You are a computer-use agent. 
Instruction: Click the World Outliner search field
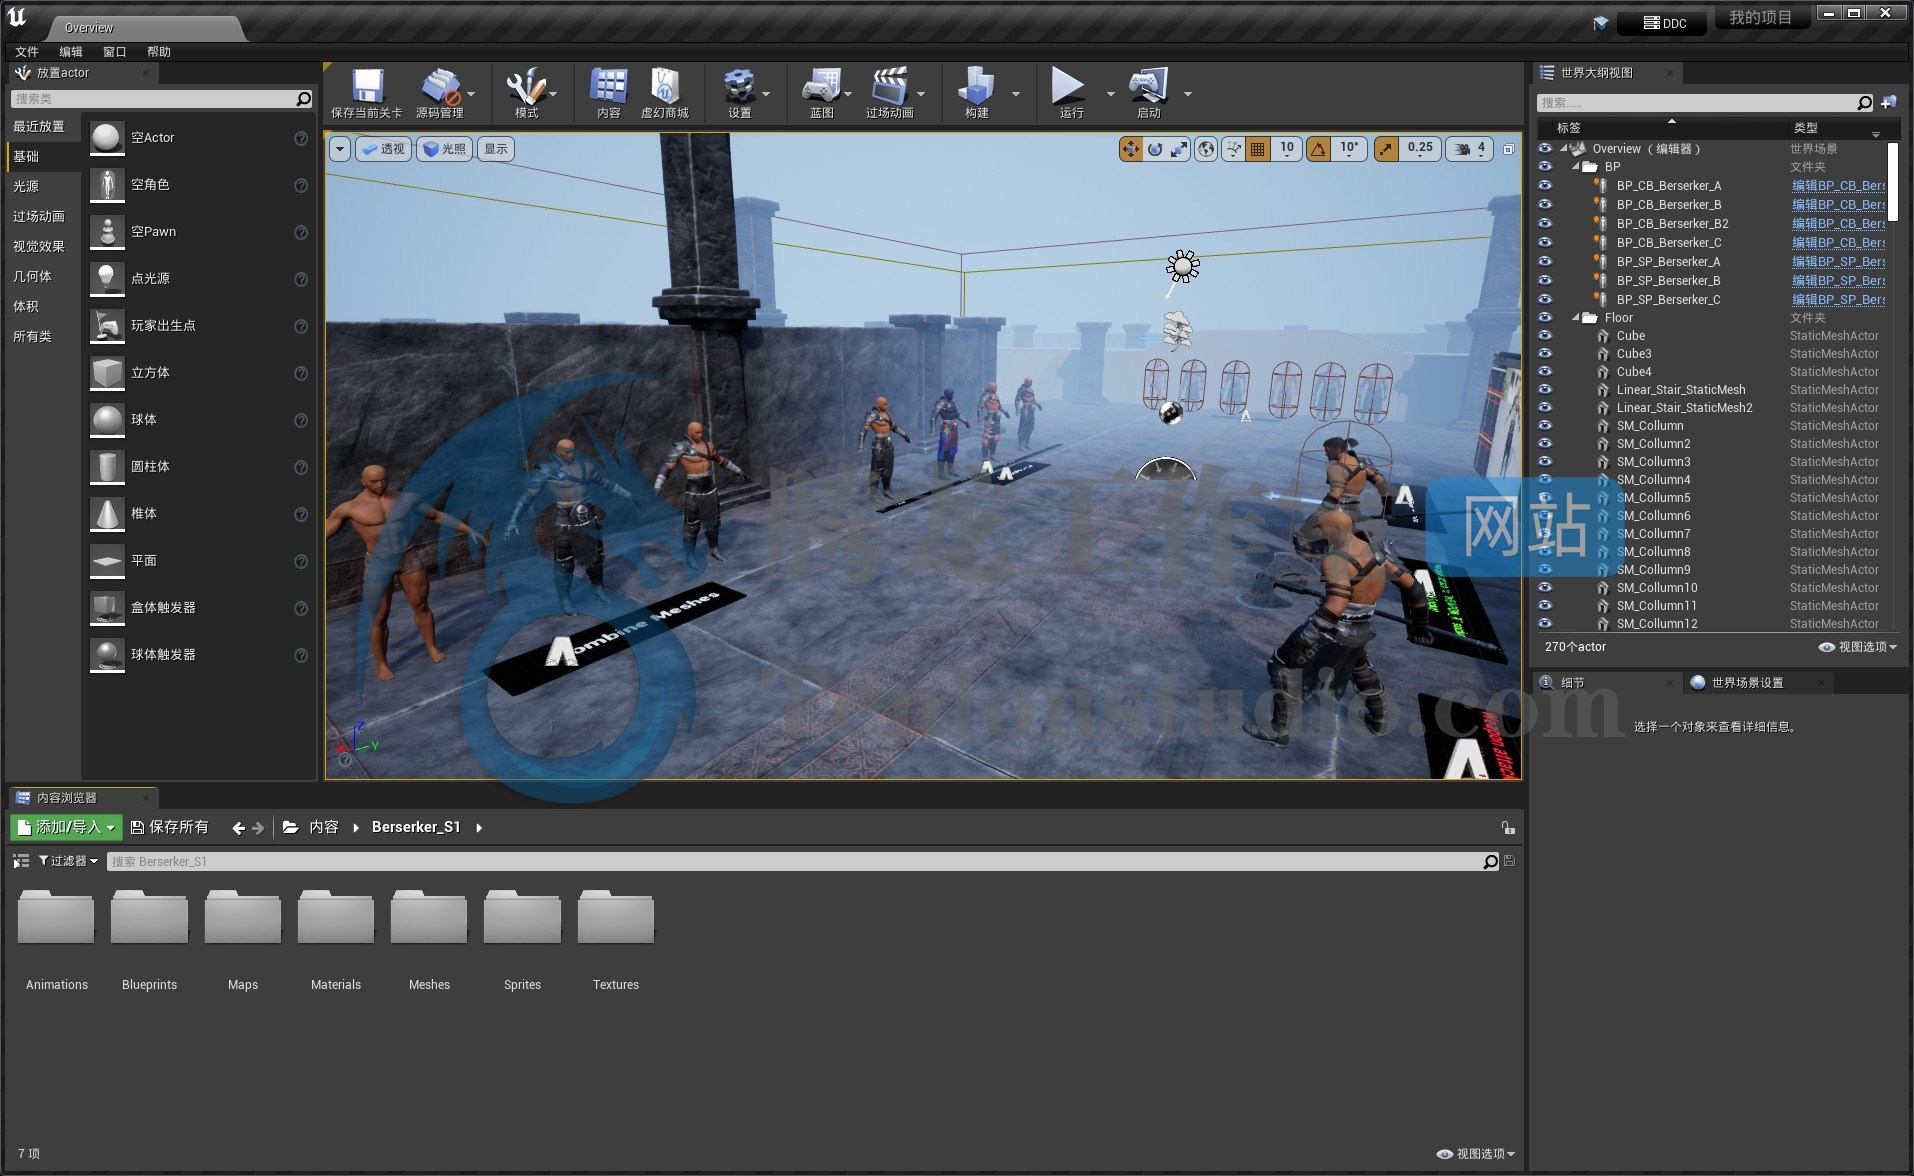(x=1704, y=103)
